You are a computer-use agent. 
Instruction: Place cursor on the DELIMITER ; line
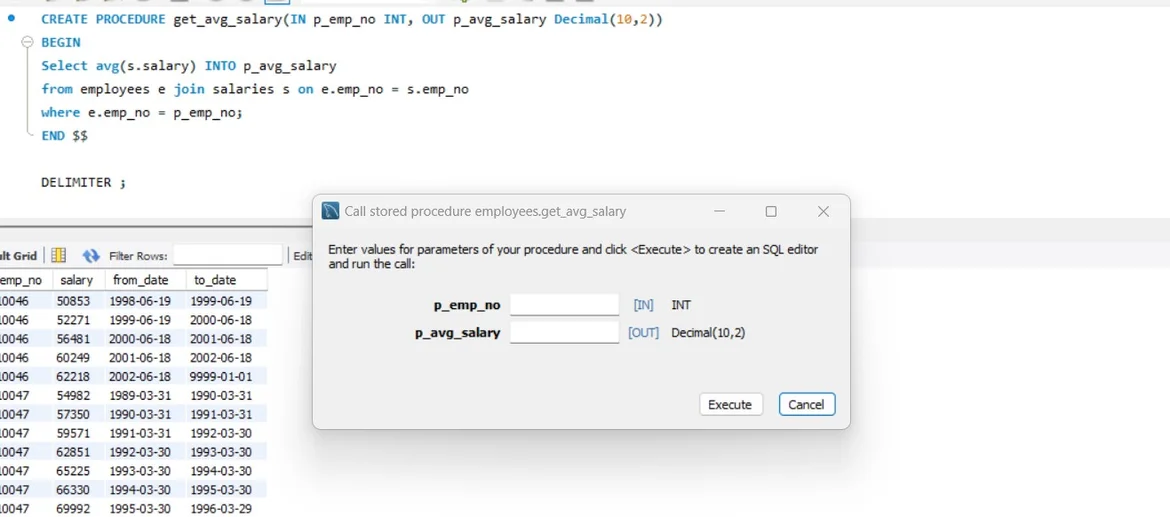(x=84, y=183)
